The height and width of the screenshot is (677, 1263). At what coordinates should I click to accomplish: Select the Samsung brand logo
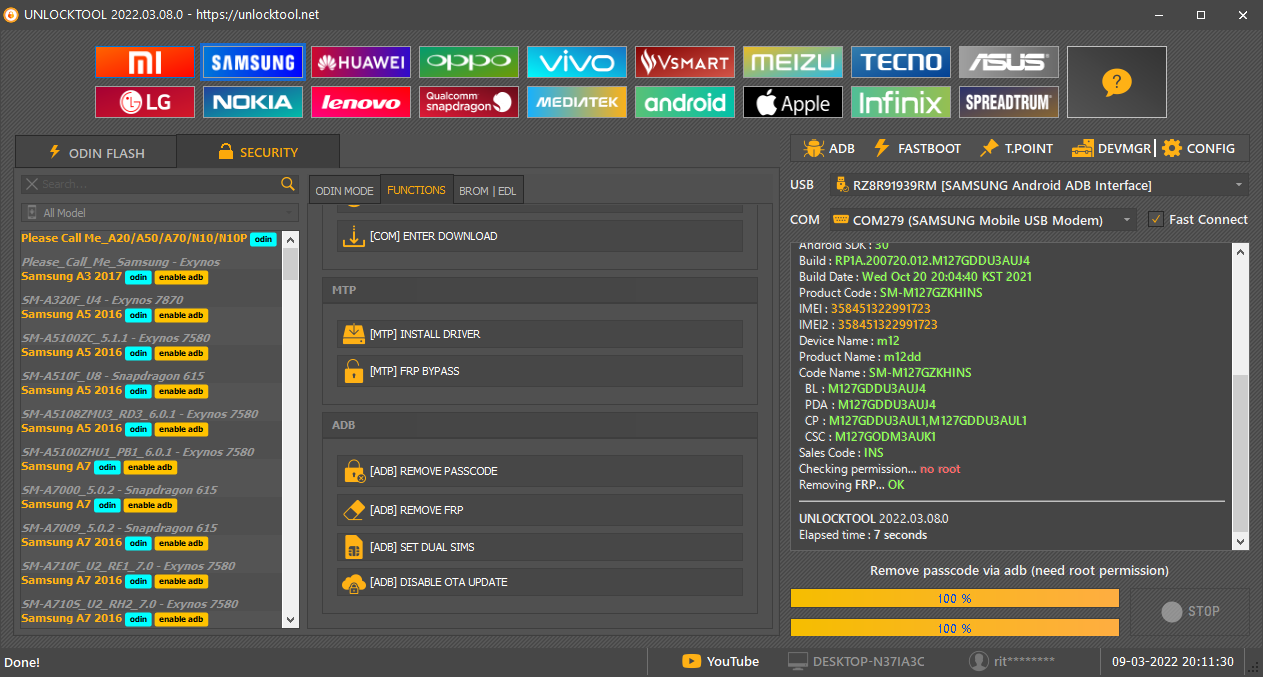tap(253, 62)
